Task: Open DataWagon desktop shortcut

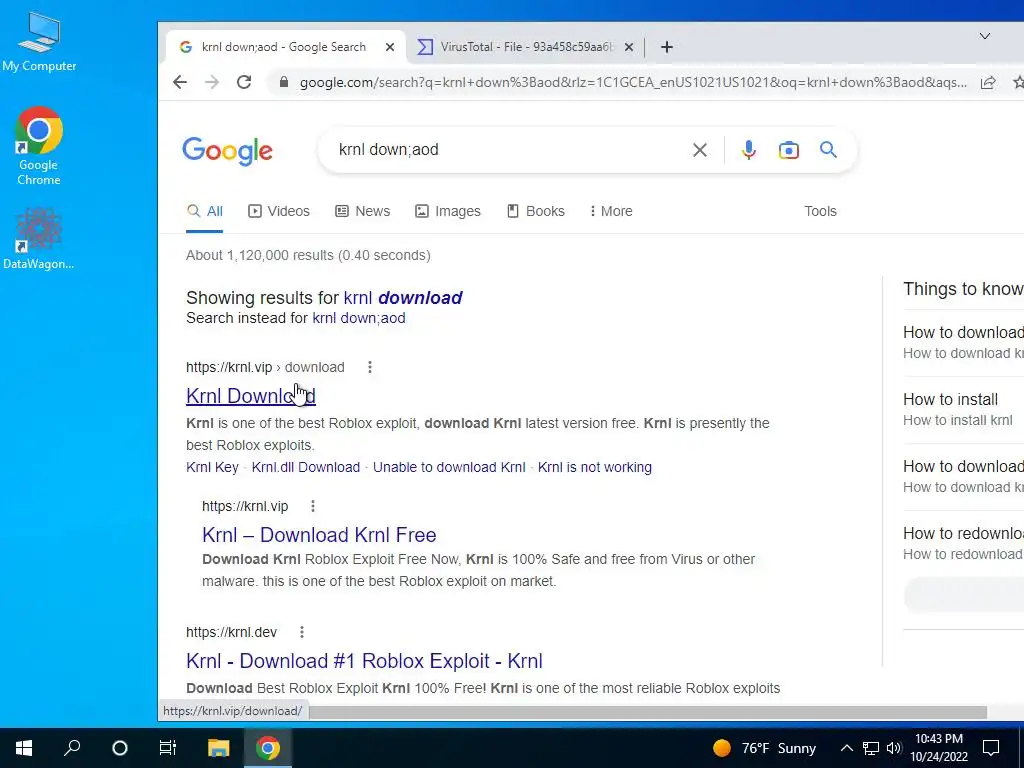Action: [39, 239]
